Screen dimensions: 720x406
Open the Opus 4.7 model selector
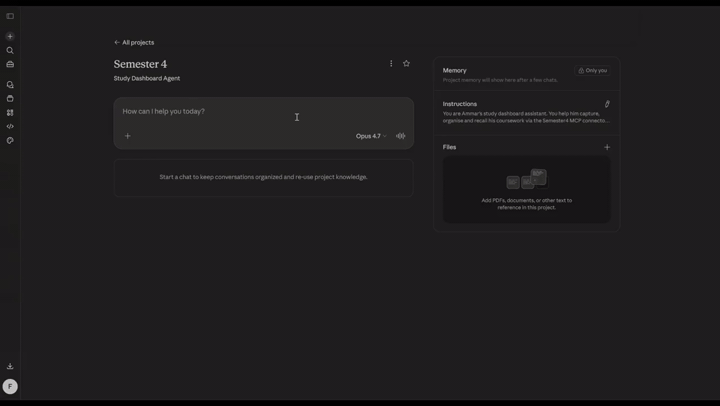click(371, 136)
